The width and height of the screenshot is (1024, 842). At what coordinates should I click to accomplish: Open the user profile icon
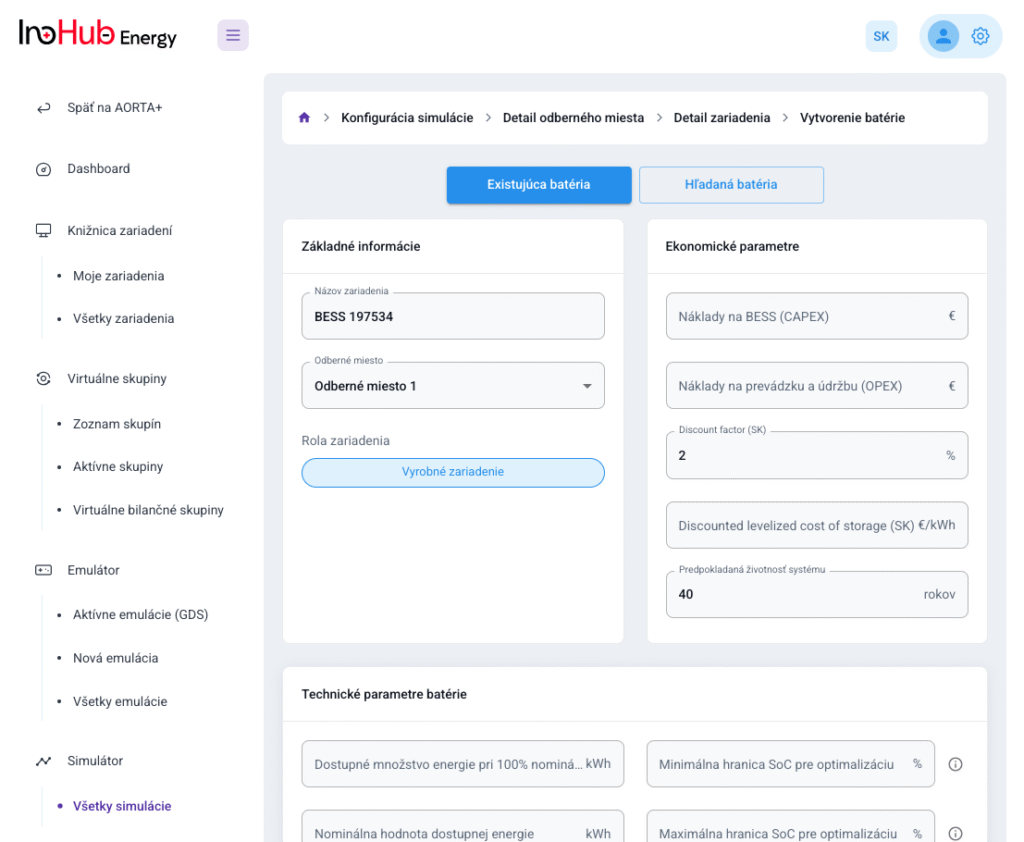click(x=942, y=36)
